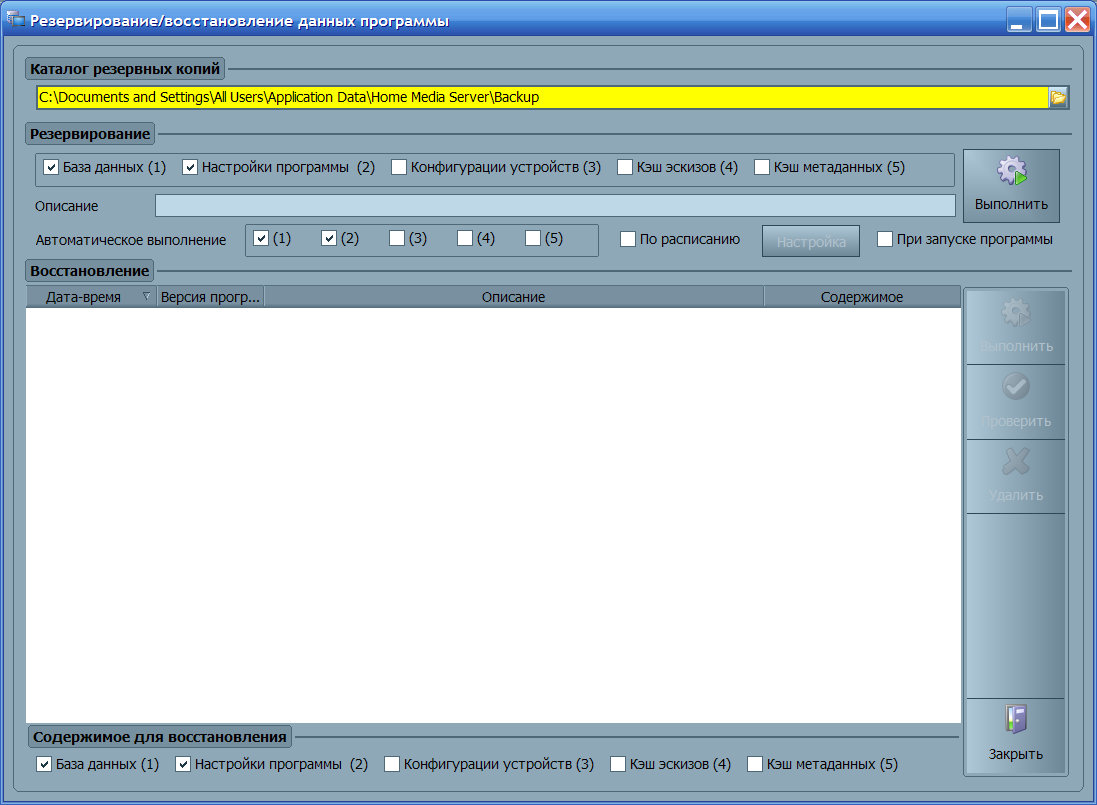
Task: Click the backup directory path field
Action: point(540,98)
